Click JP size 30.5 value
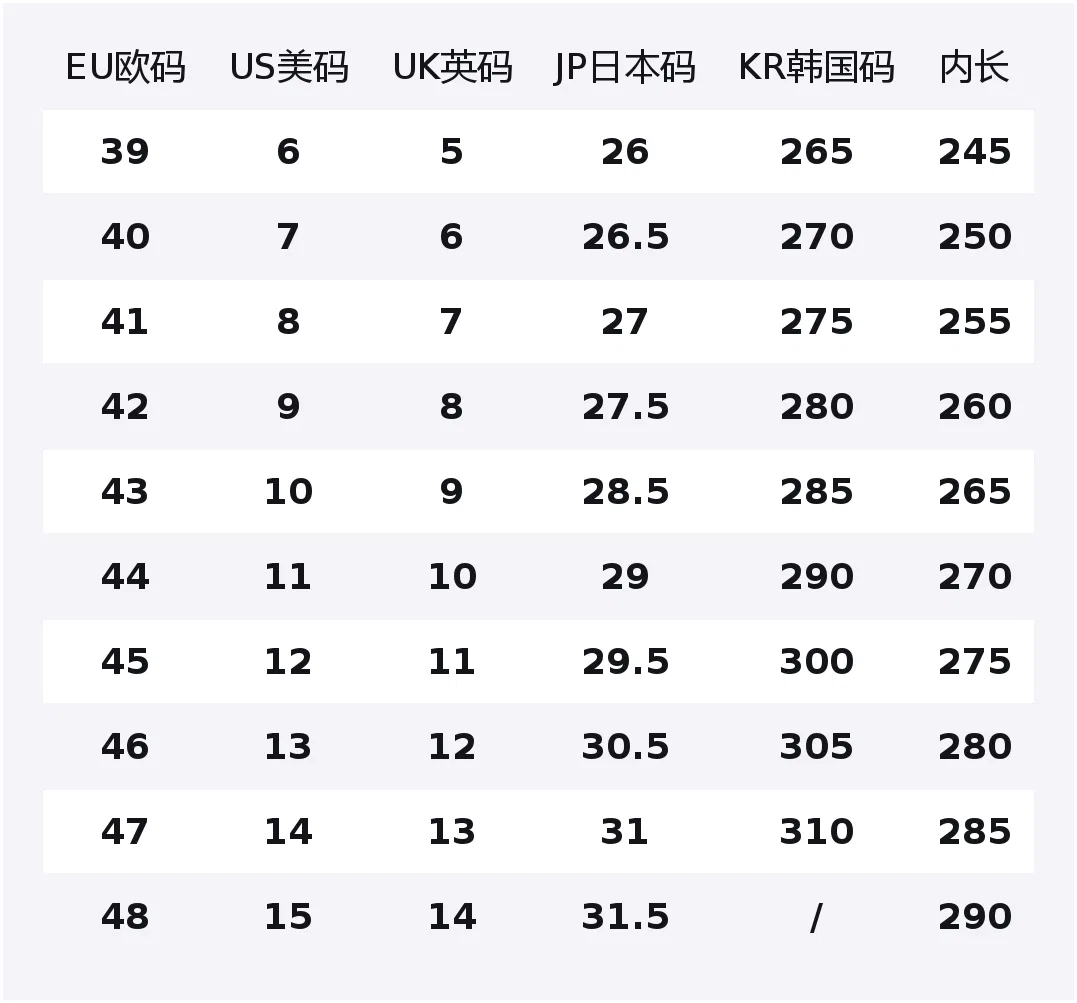This screenshot has height=1003, width=1077. click(625, 746)
